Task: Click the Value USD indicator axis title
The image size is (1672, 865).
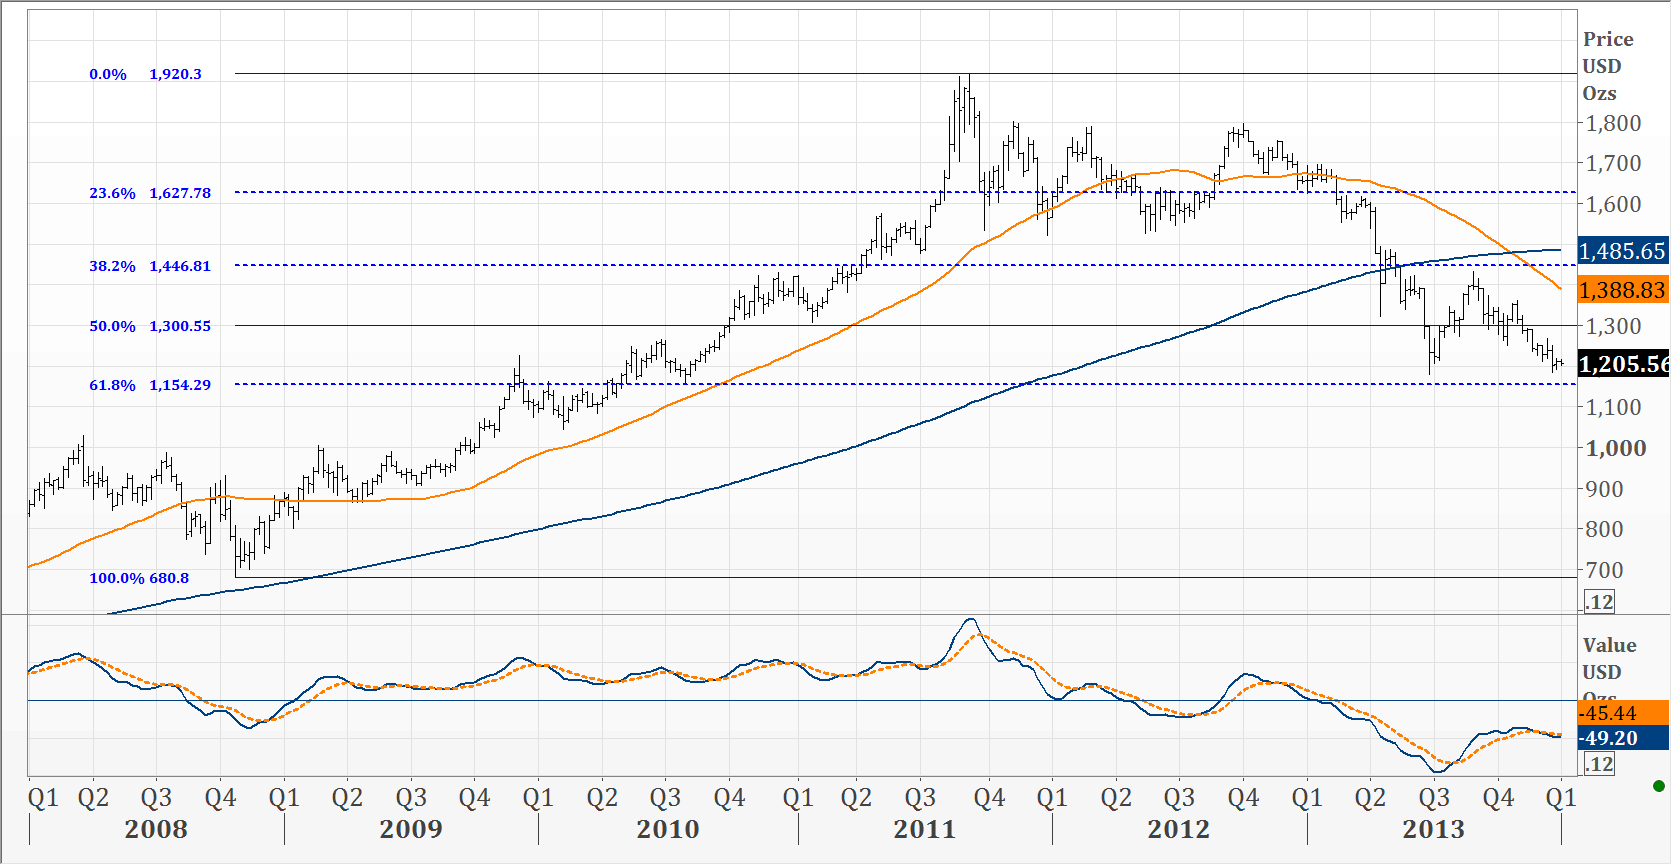Action: [1608, 658]
